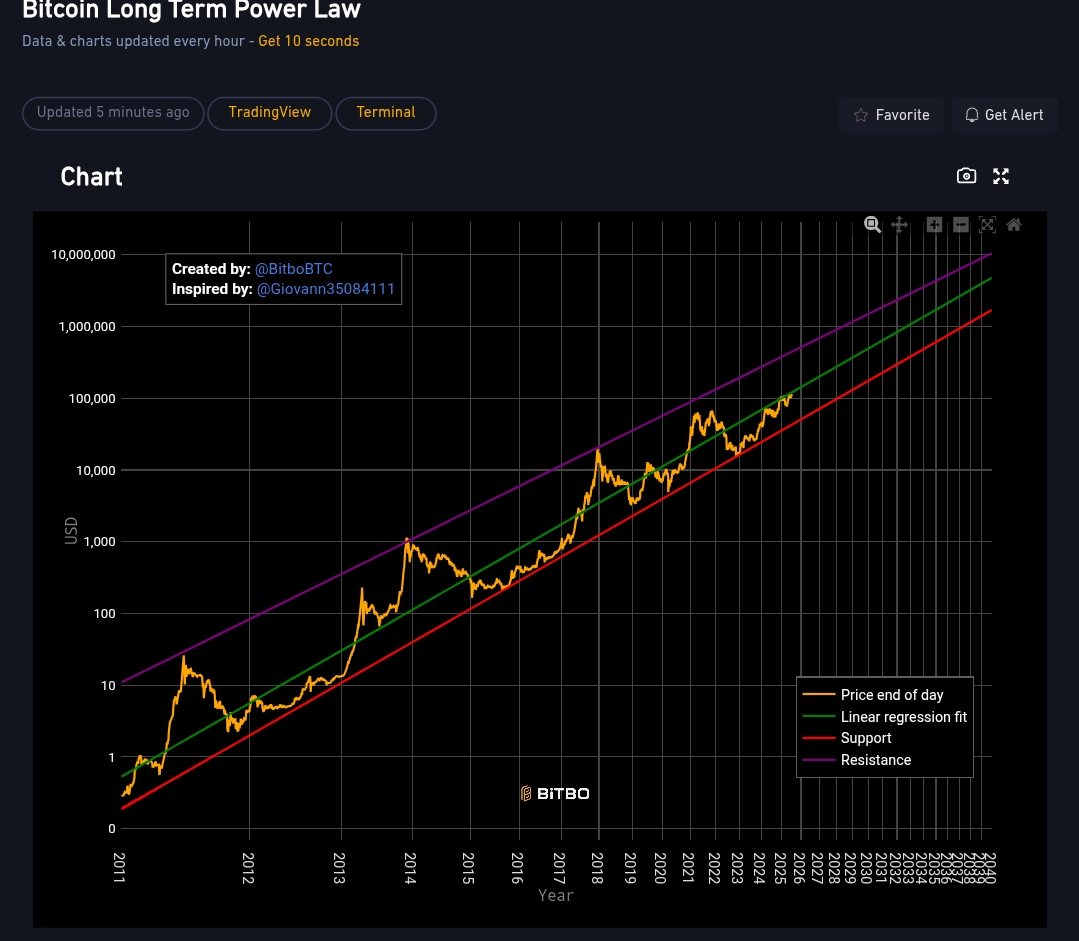Viewport: 1079px width, 941px height.
Task: Open the Terminal view
Action: (386, 113)
